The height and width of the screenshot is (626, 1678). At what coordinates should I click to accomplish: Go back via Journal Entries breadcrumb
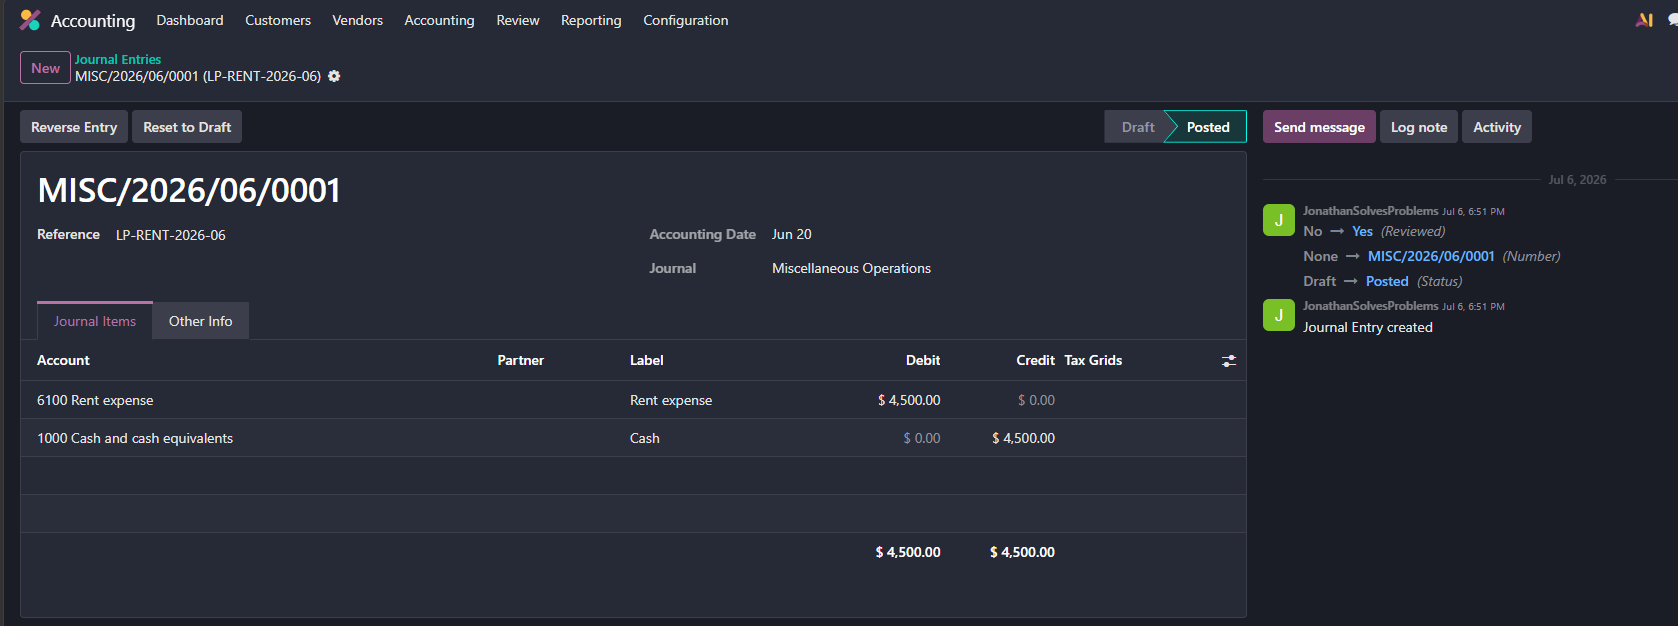pos(118,59)
